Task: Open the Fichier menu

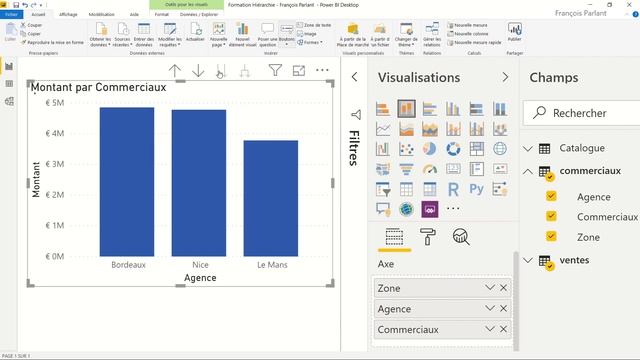Action: pos(11,14)
